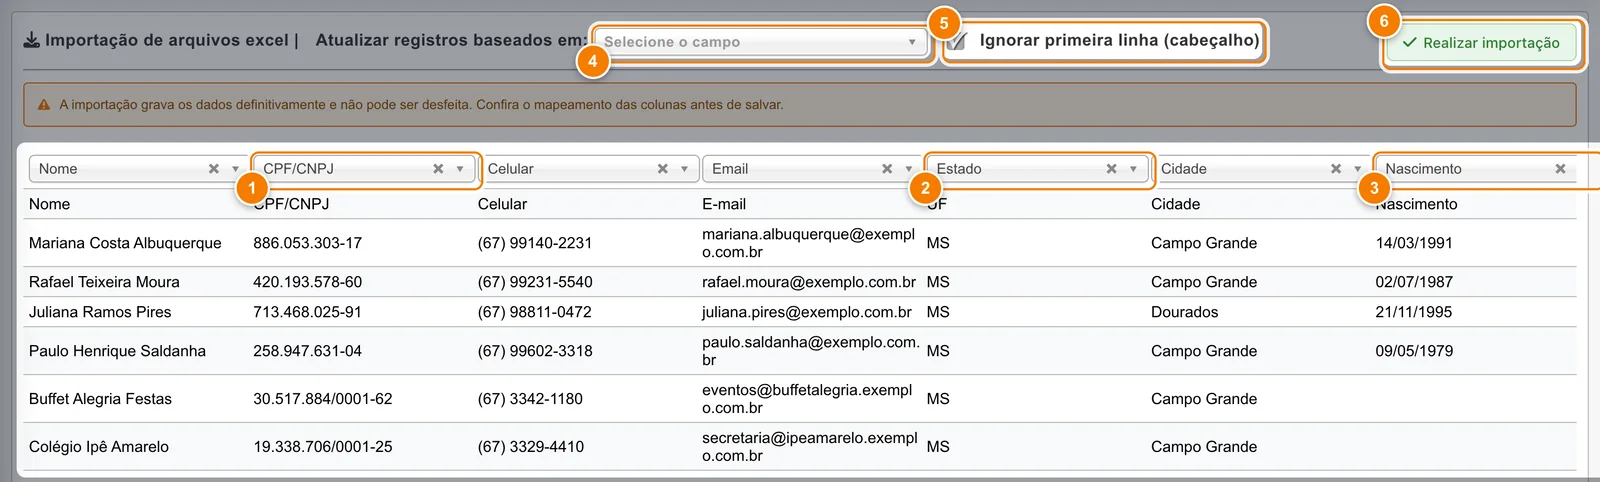The height and width of the screenshot is (482, 1600).
Task: Select name 'Rafael Teixeira Moura'
Action: point(104,282)
